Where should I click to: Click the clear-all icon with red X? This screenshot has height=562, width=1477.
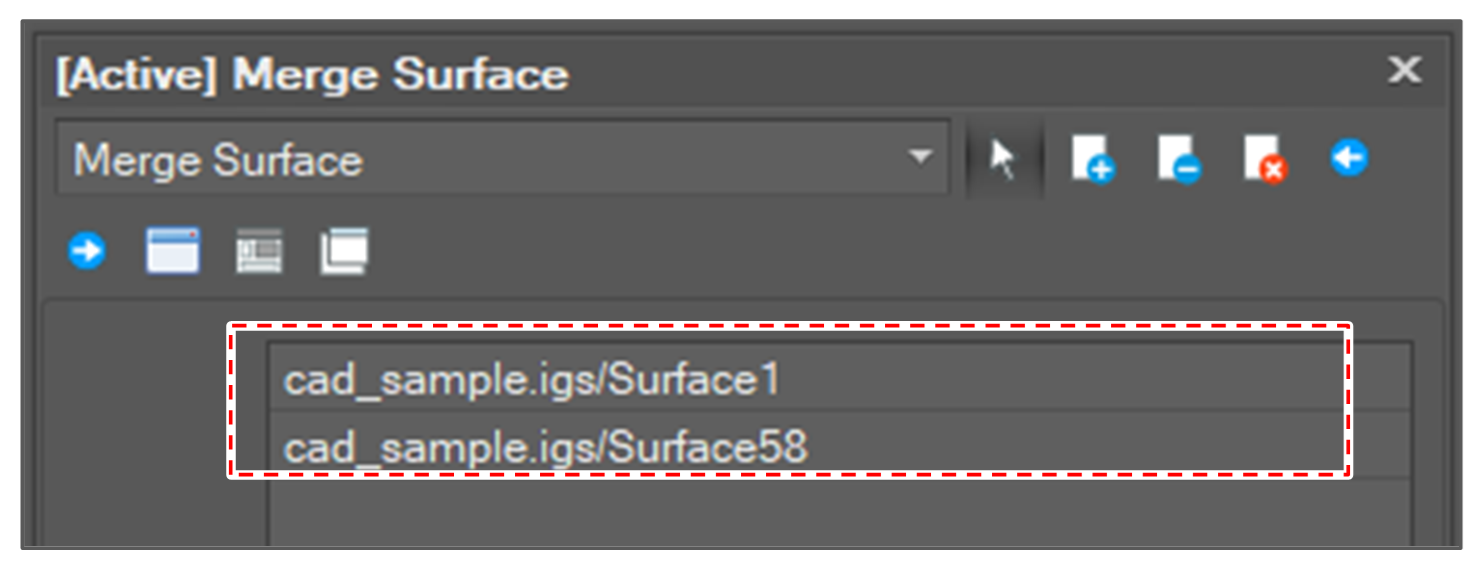pyautogui.click(x=1263, y=160)
